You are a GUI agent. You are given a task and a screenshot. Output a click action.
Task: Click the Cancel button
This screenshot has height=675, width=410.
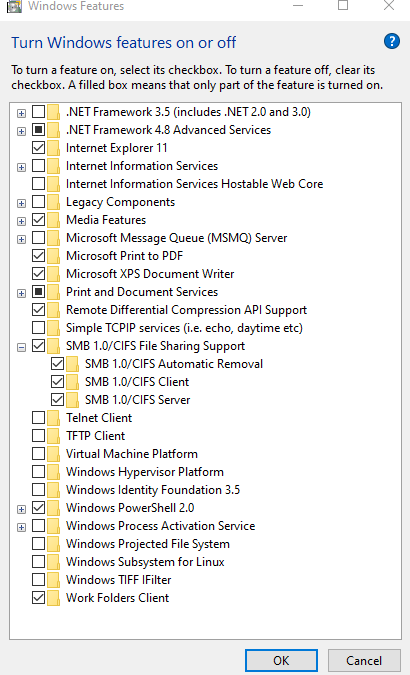coord(364,660)
